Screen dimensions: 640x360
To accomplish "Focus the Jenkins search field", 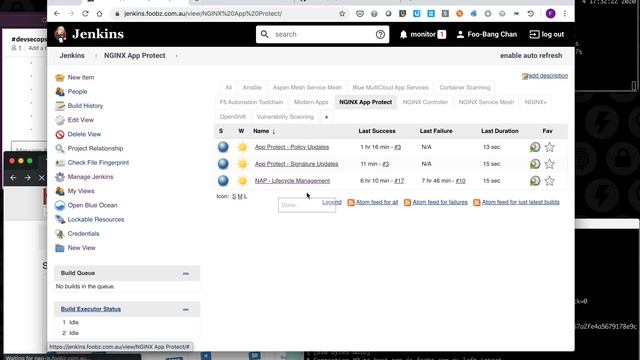I will 322,34.
